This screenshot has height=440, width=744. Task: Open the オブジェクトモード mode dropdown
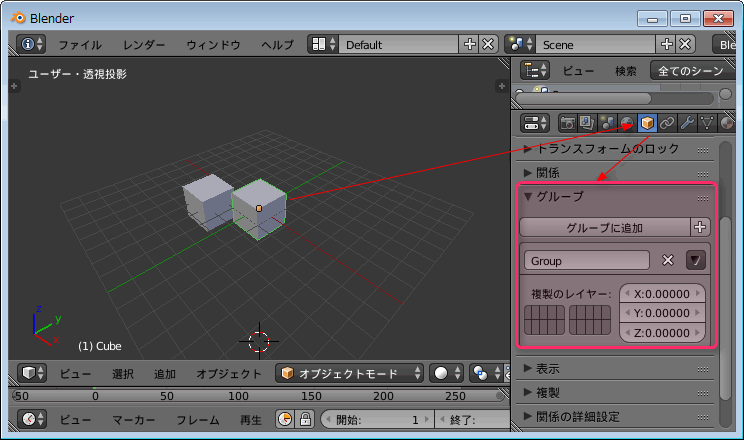pos(349,373)
